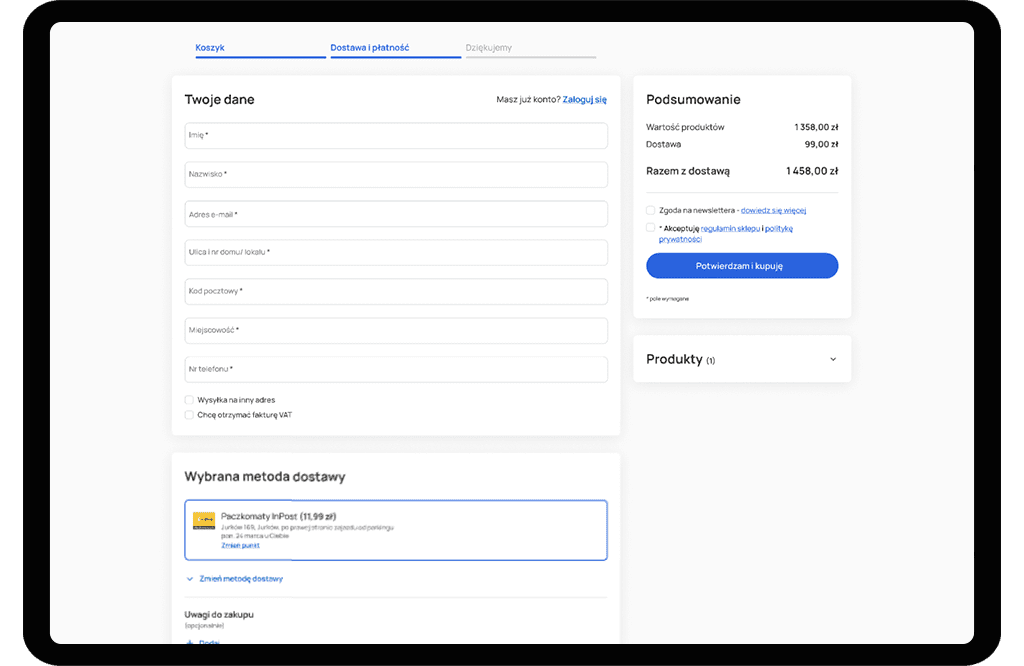Click the Podsumowanie heading
The image size is (1024, 666).
(x=693, y=99)
